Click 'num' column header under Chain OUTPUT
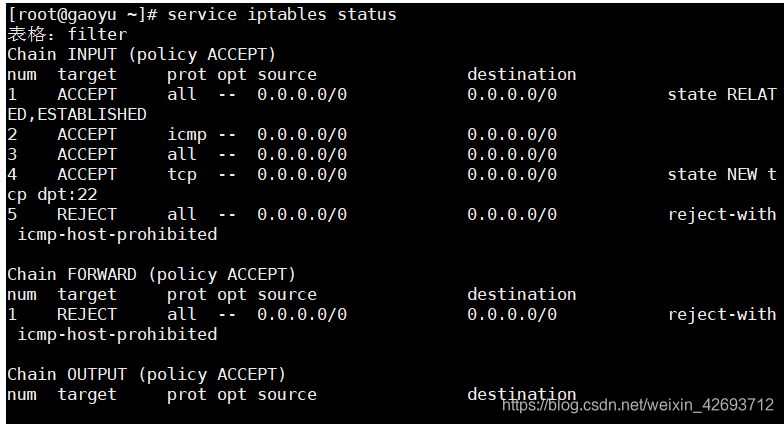 coord(22,394)
